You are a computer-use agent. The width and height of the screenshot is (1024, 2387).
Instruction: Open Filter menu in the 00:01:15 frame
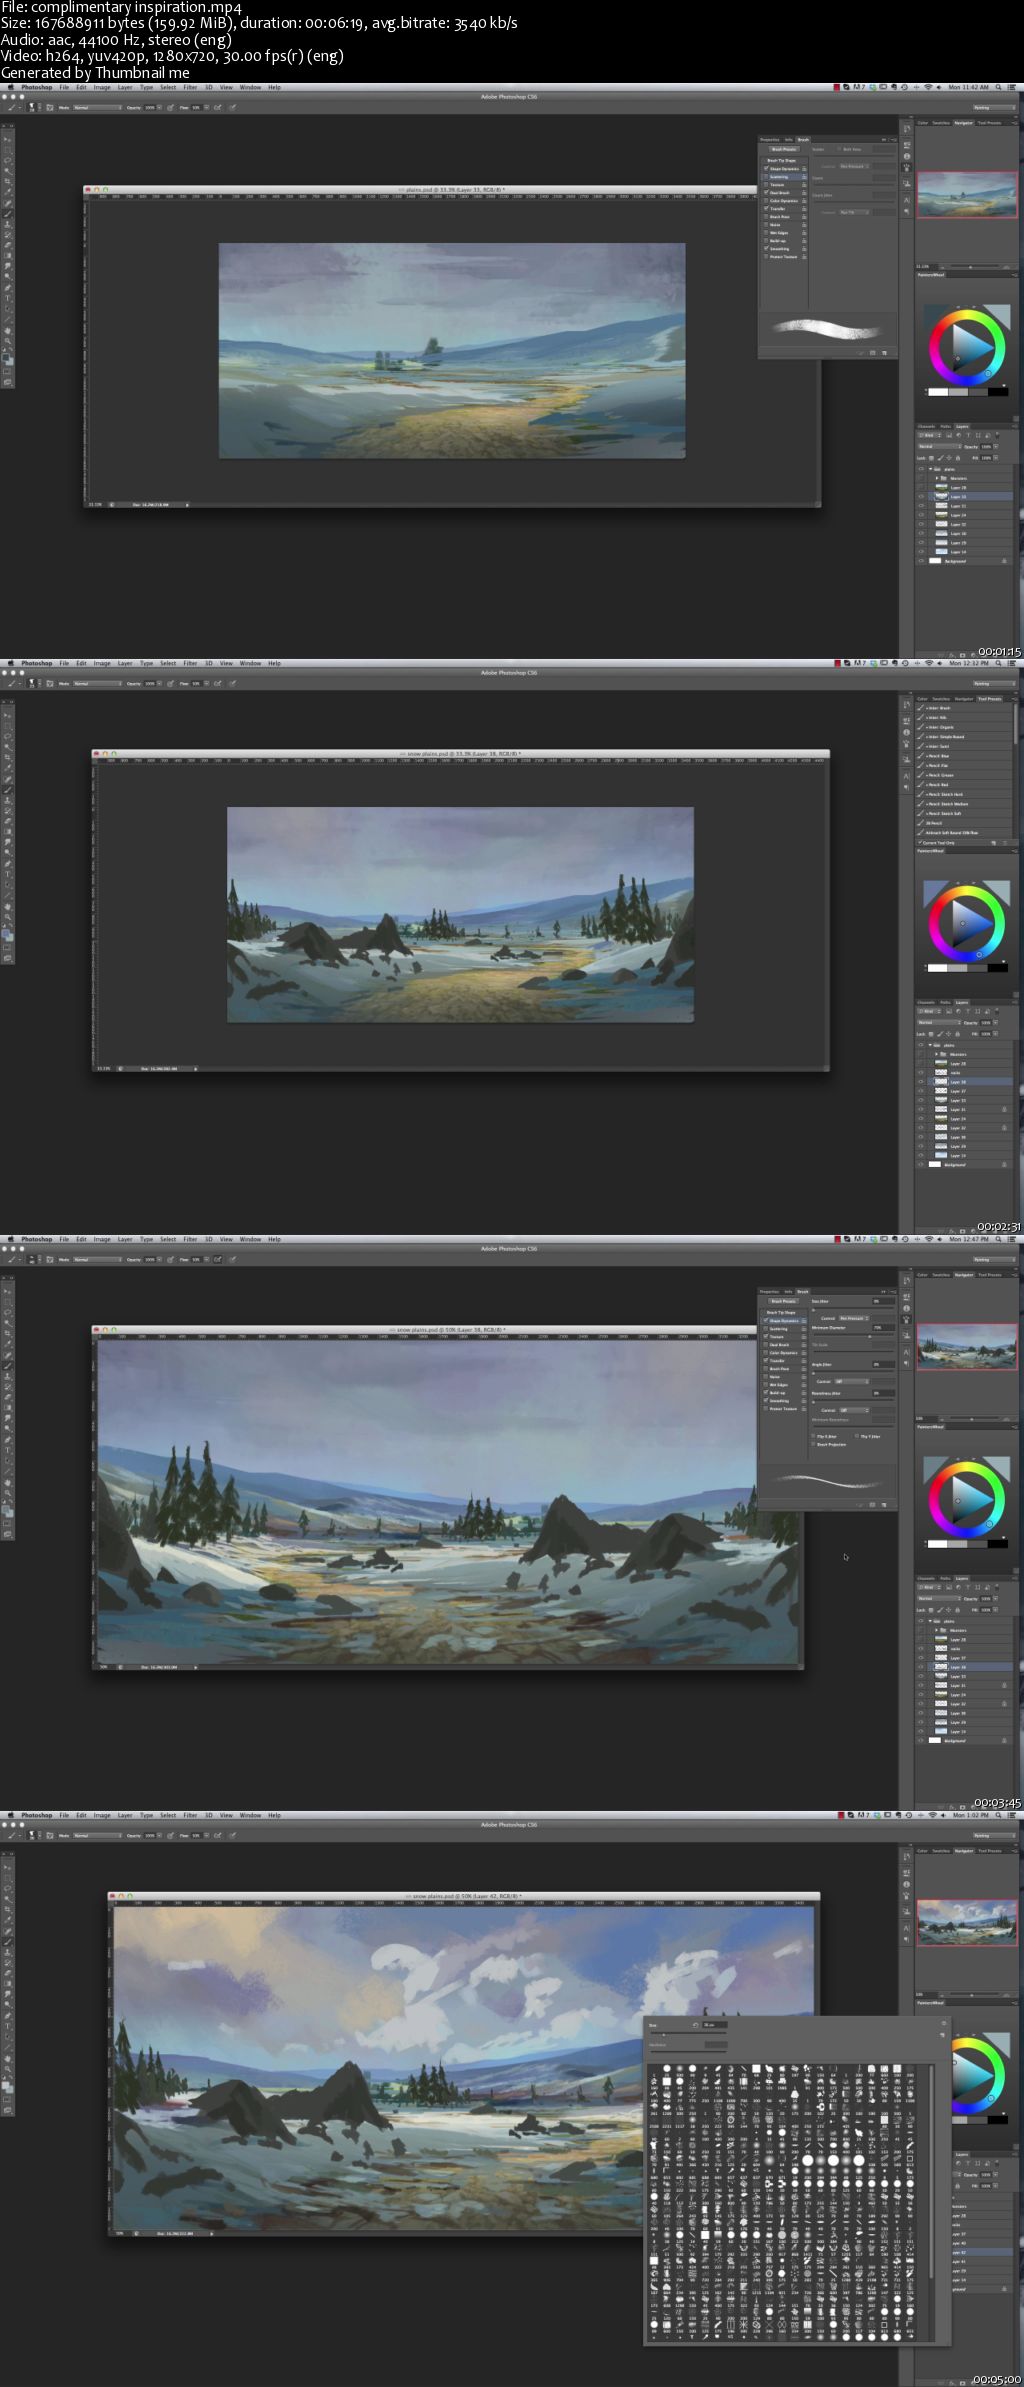click(x=190, y=87)
